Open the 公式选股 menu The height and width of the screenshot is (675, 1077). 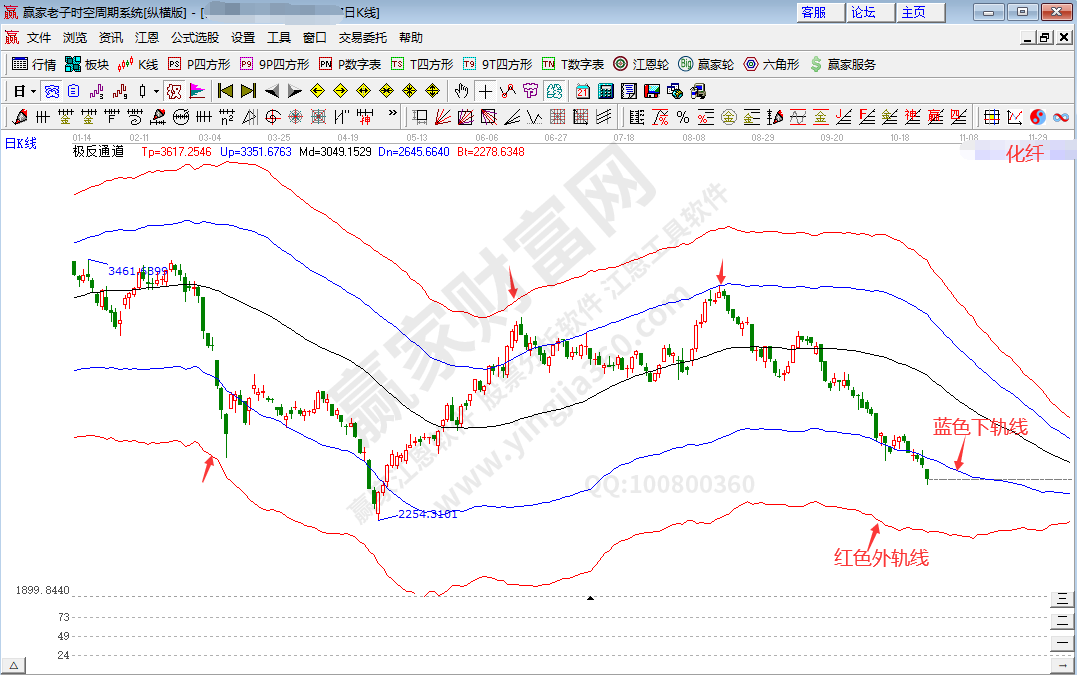coord(195,38)
